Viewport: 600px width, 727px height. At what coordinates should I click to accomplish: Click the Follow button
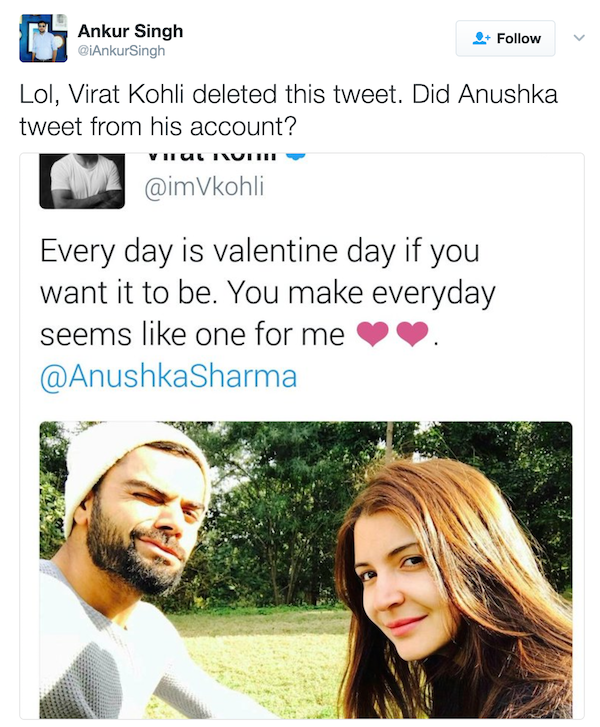[x=506, y=38]
